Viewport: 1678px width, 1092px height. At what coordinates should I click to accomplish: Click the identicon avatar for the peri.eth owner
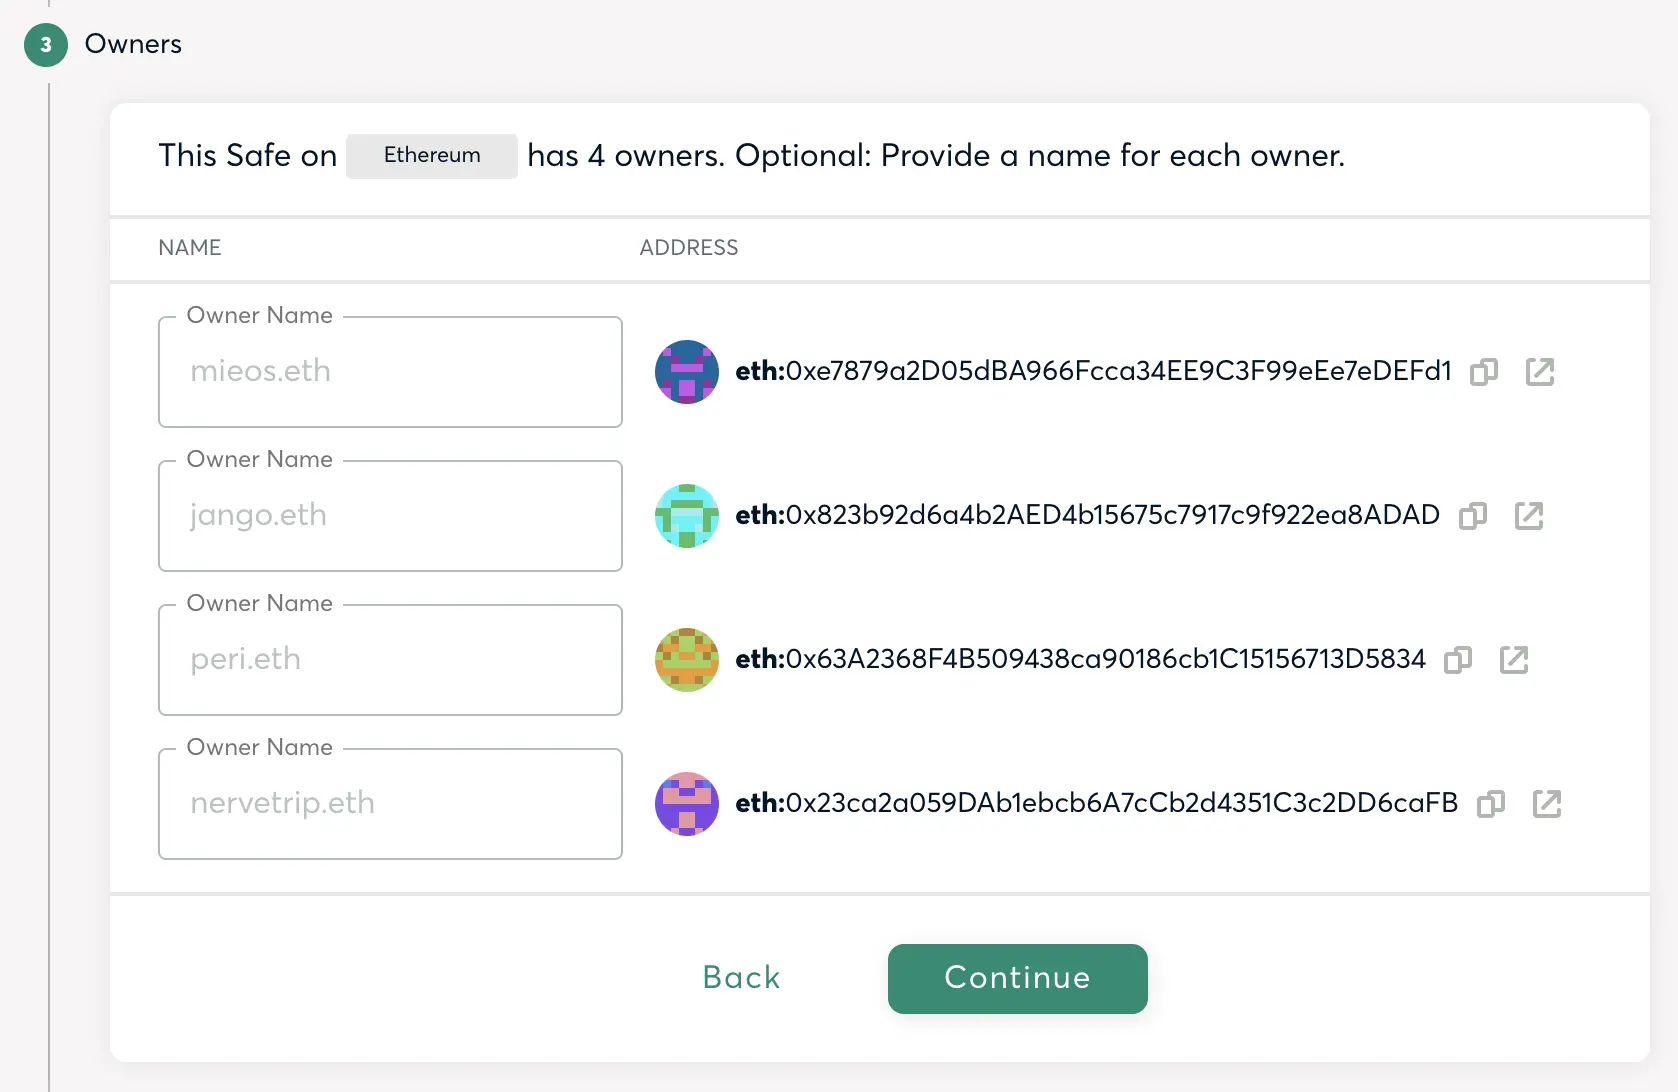pos(686,660)
